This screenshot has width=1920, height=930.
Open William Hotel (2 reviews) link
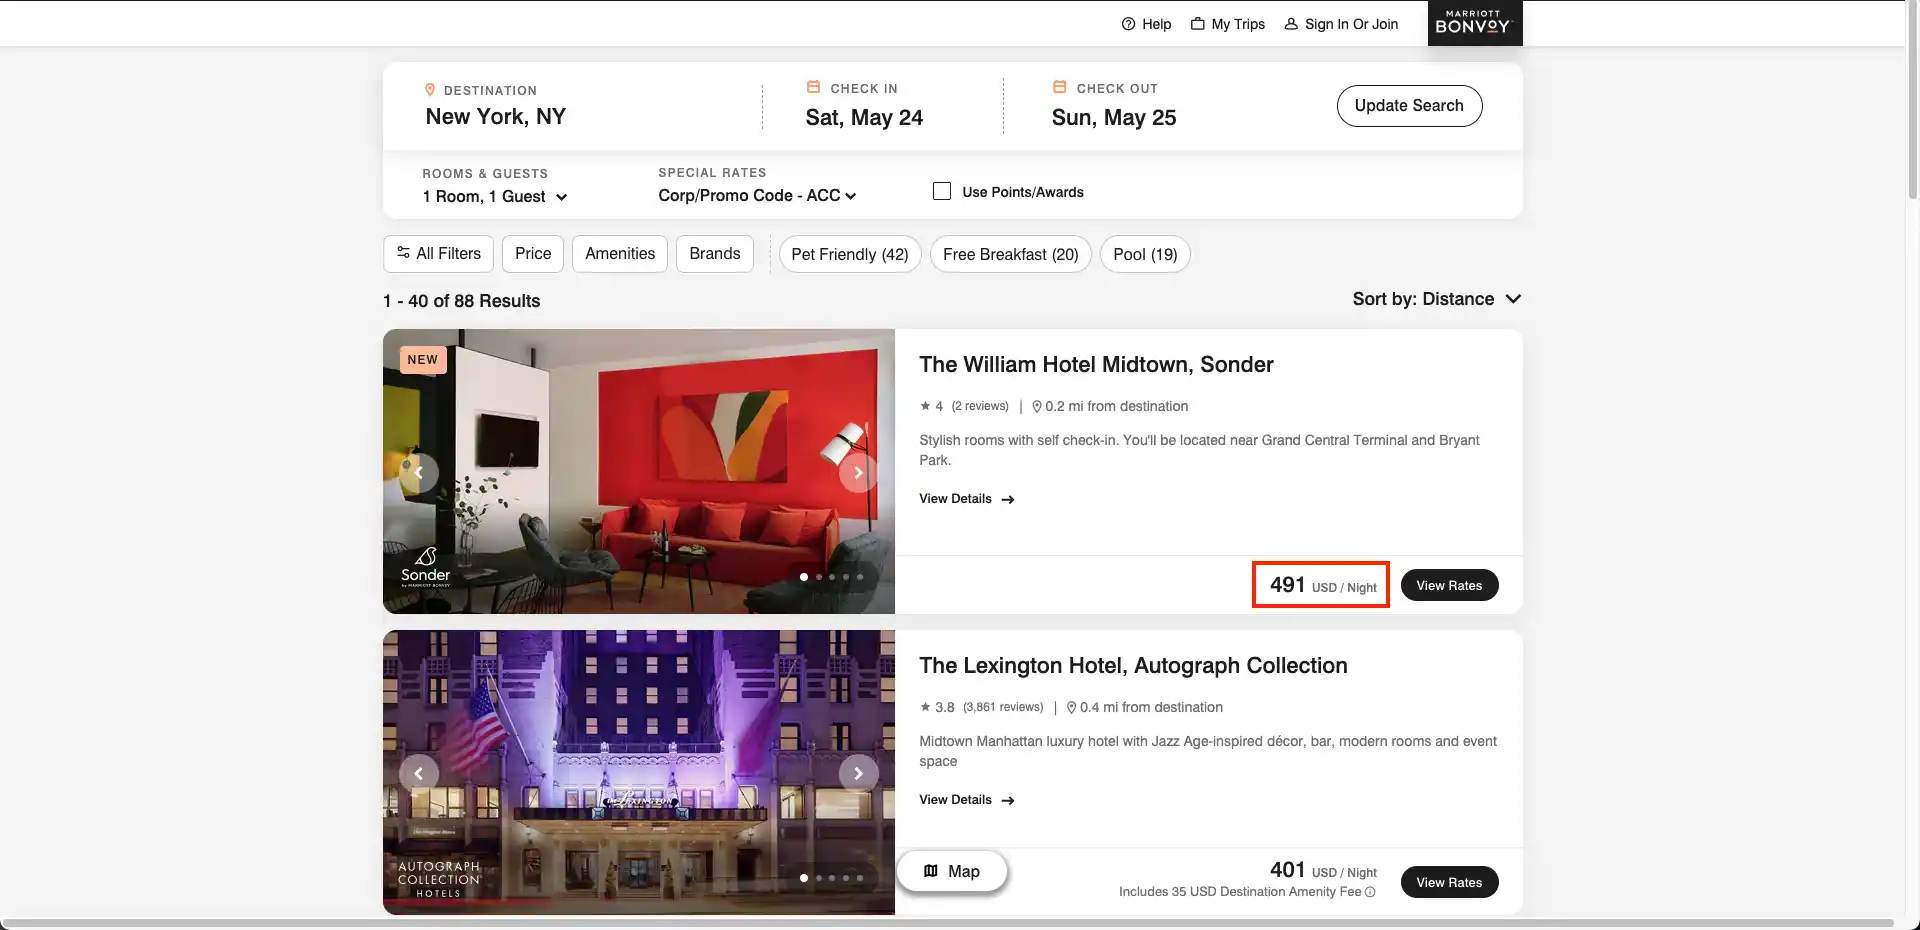[980, 406]
